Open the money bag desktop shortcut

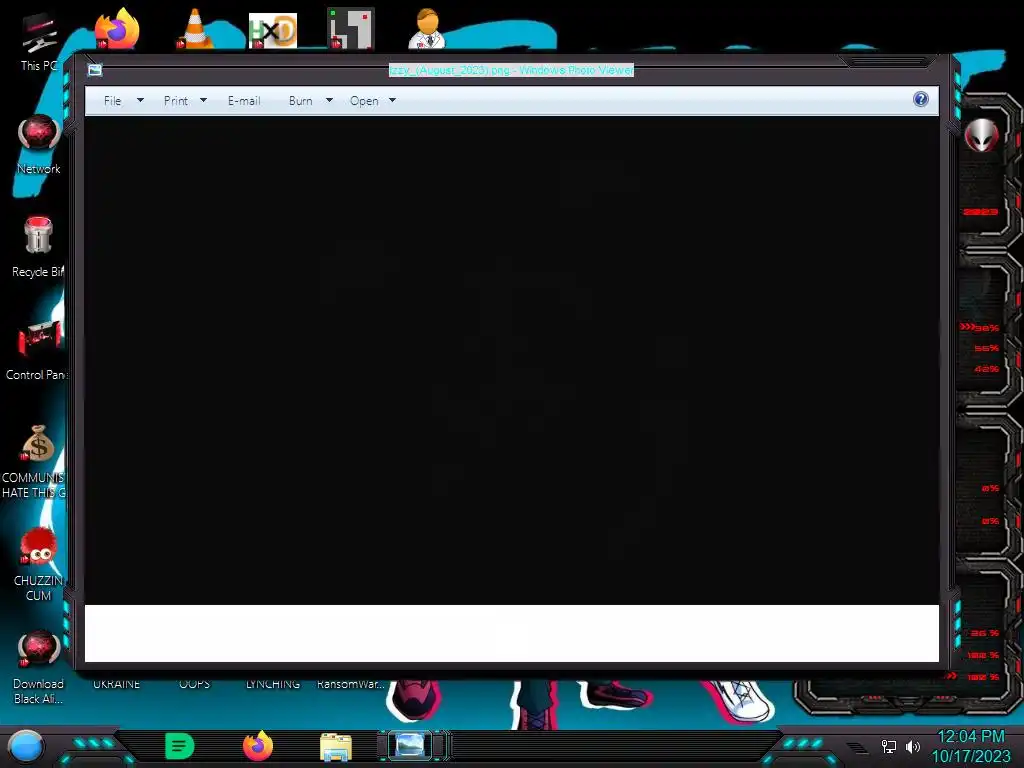pos(37,462)
